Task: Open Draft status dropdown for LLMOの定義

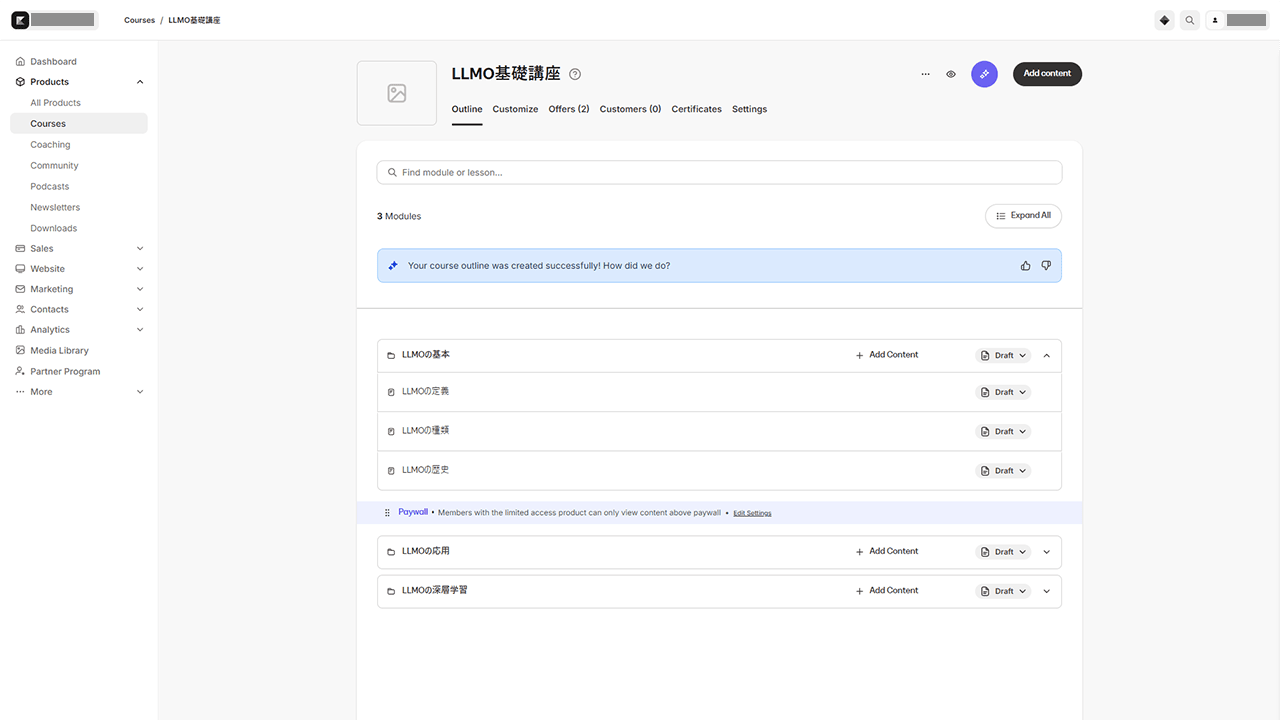Action: 1003,393
